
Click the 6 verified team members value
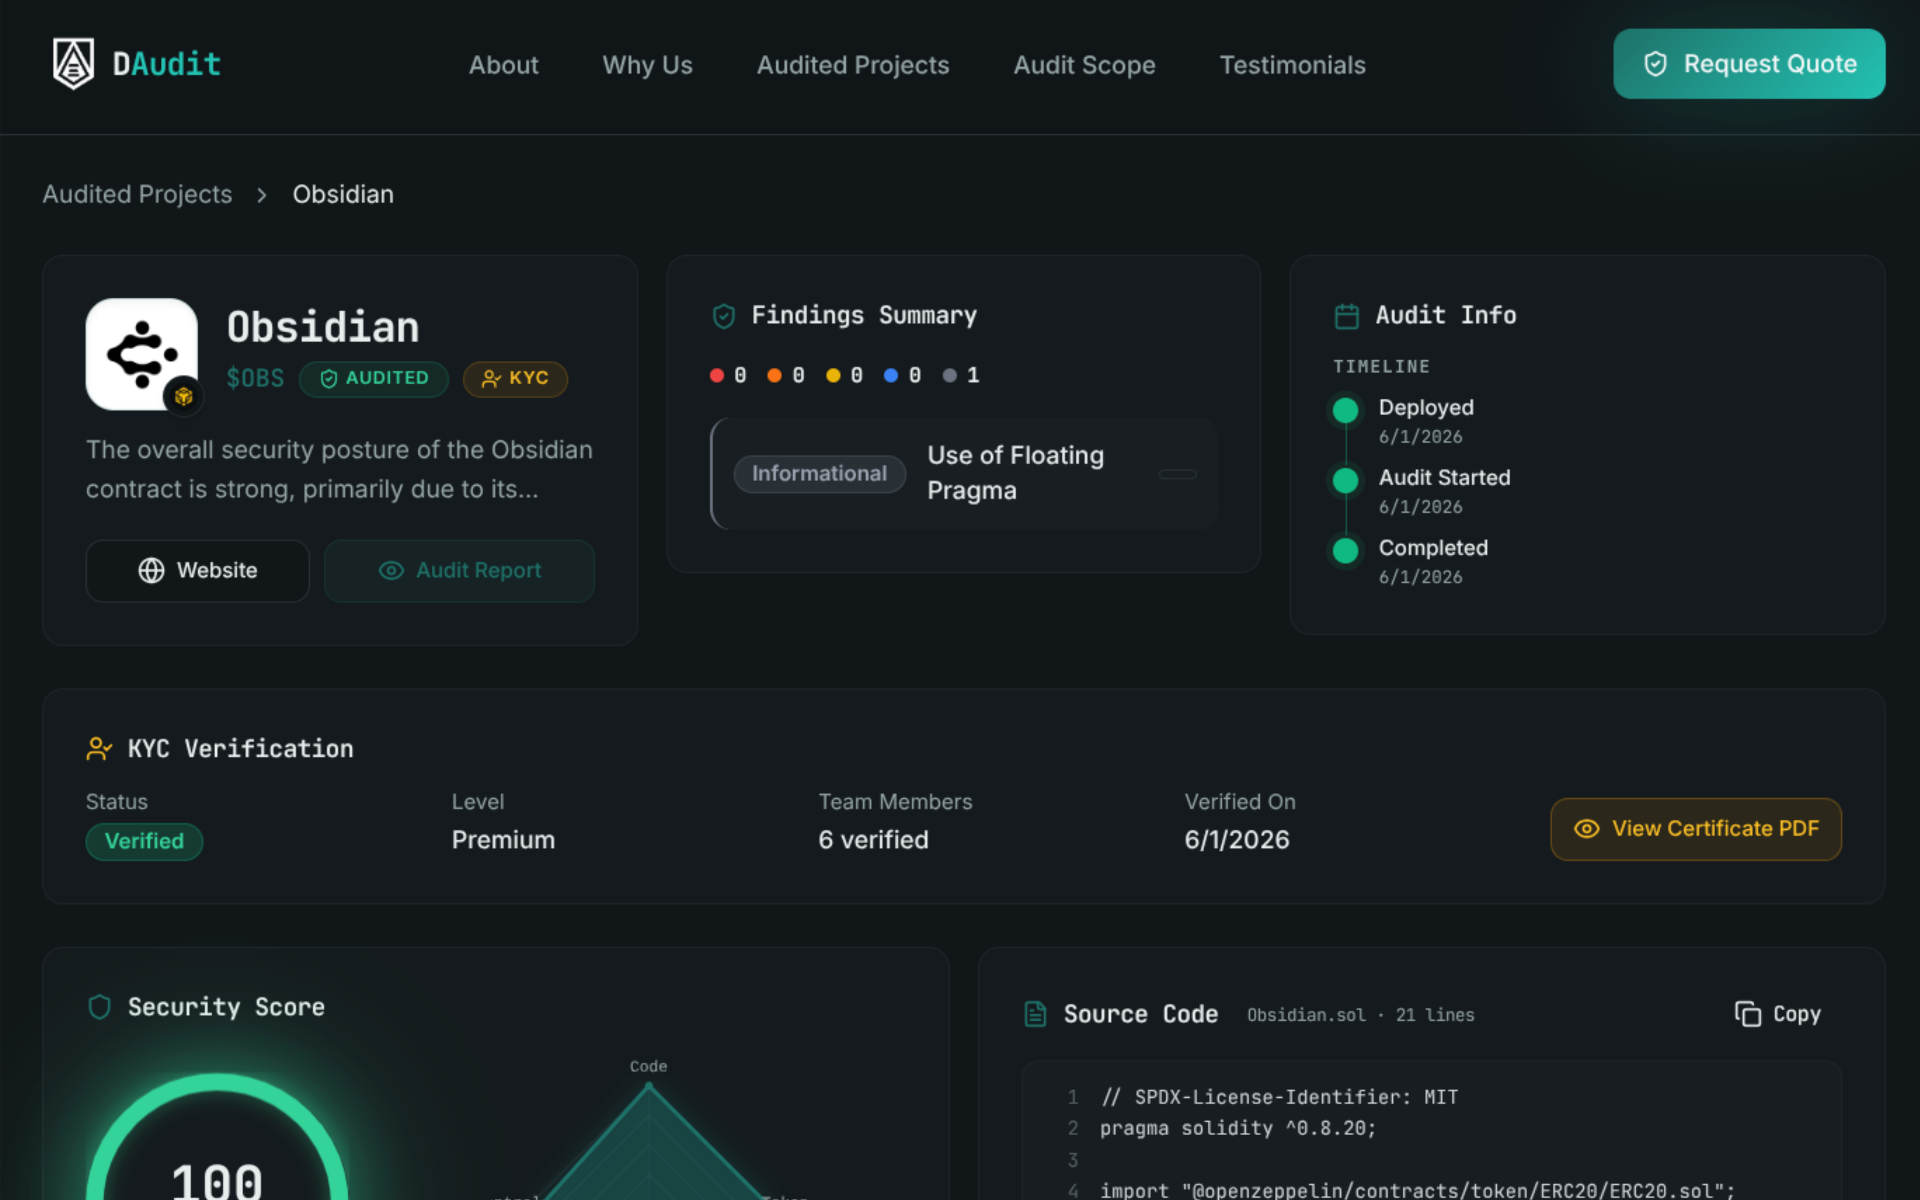pyautogui.click(x=873, y=840)
